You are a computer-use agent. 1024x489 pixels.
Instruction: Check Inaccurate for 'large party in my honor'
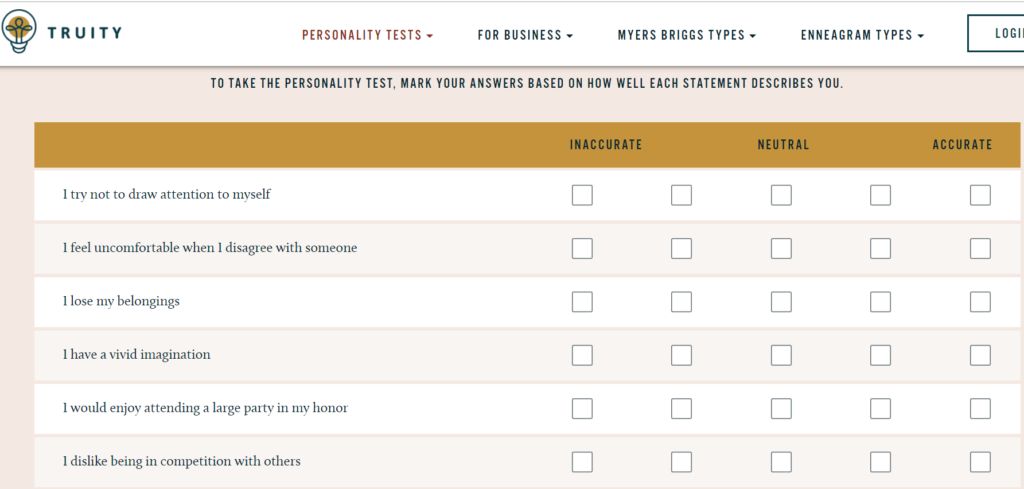(582, 408)
